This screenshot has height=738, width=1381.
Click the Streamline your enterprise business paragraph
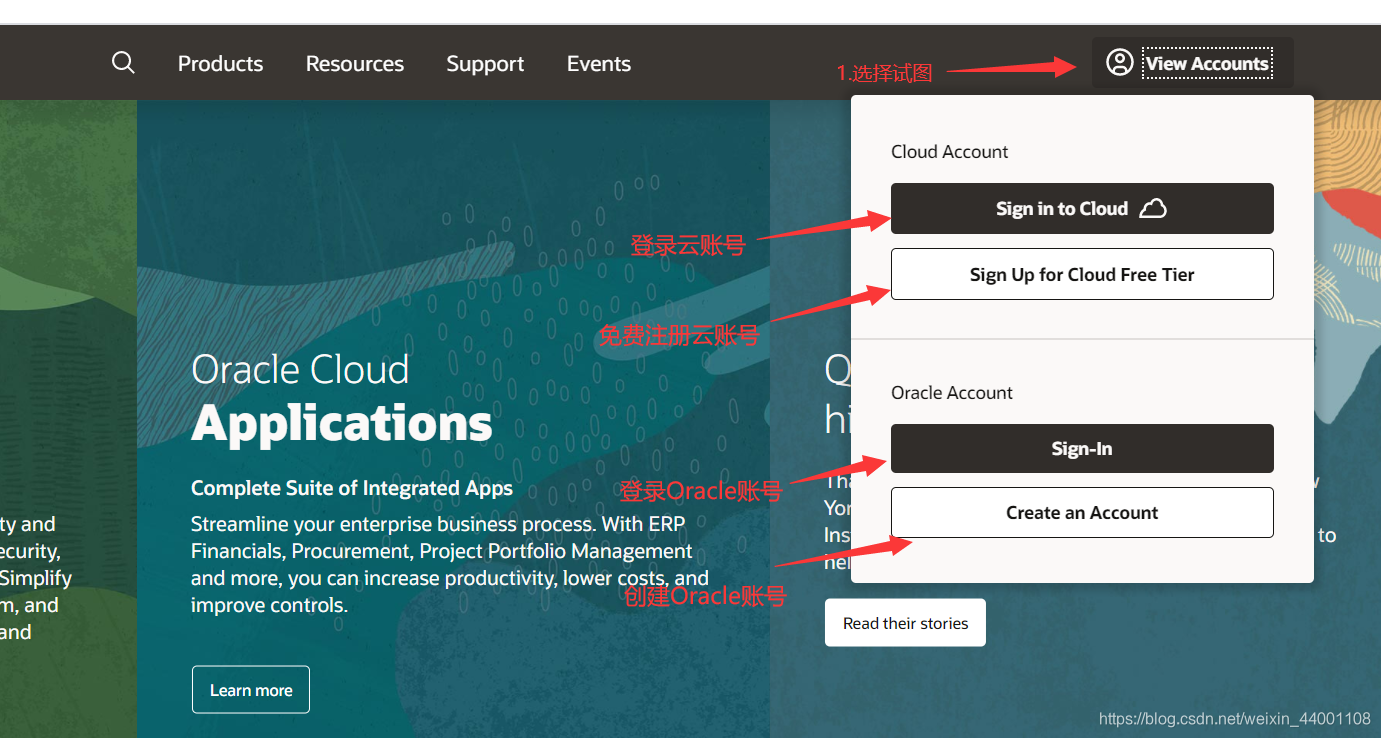[450, 565]
